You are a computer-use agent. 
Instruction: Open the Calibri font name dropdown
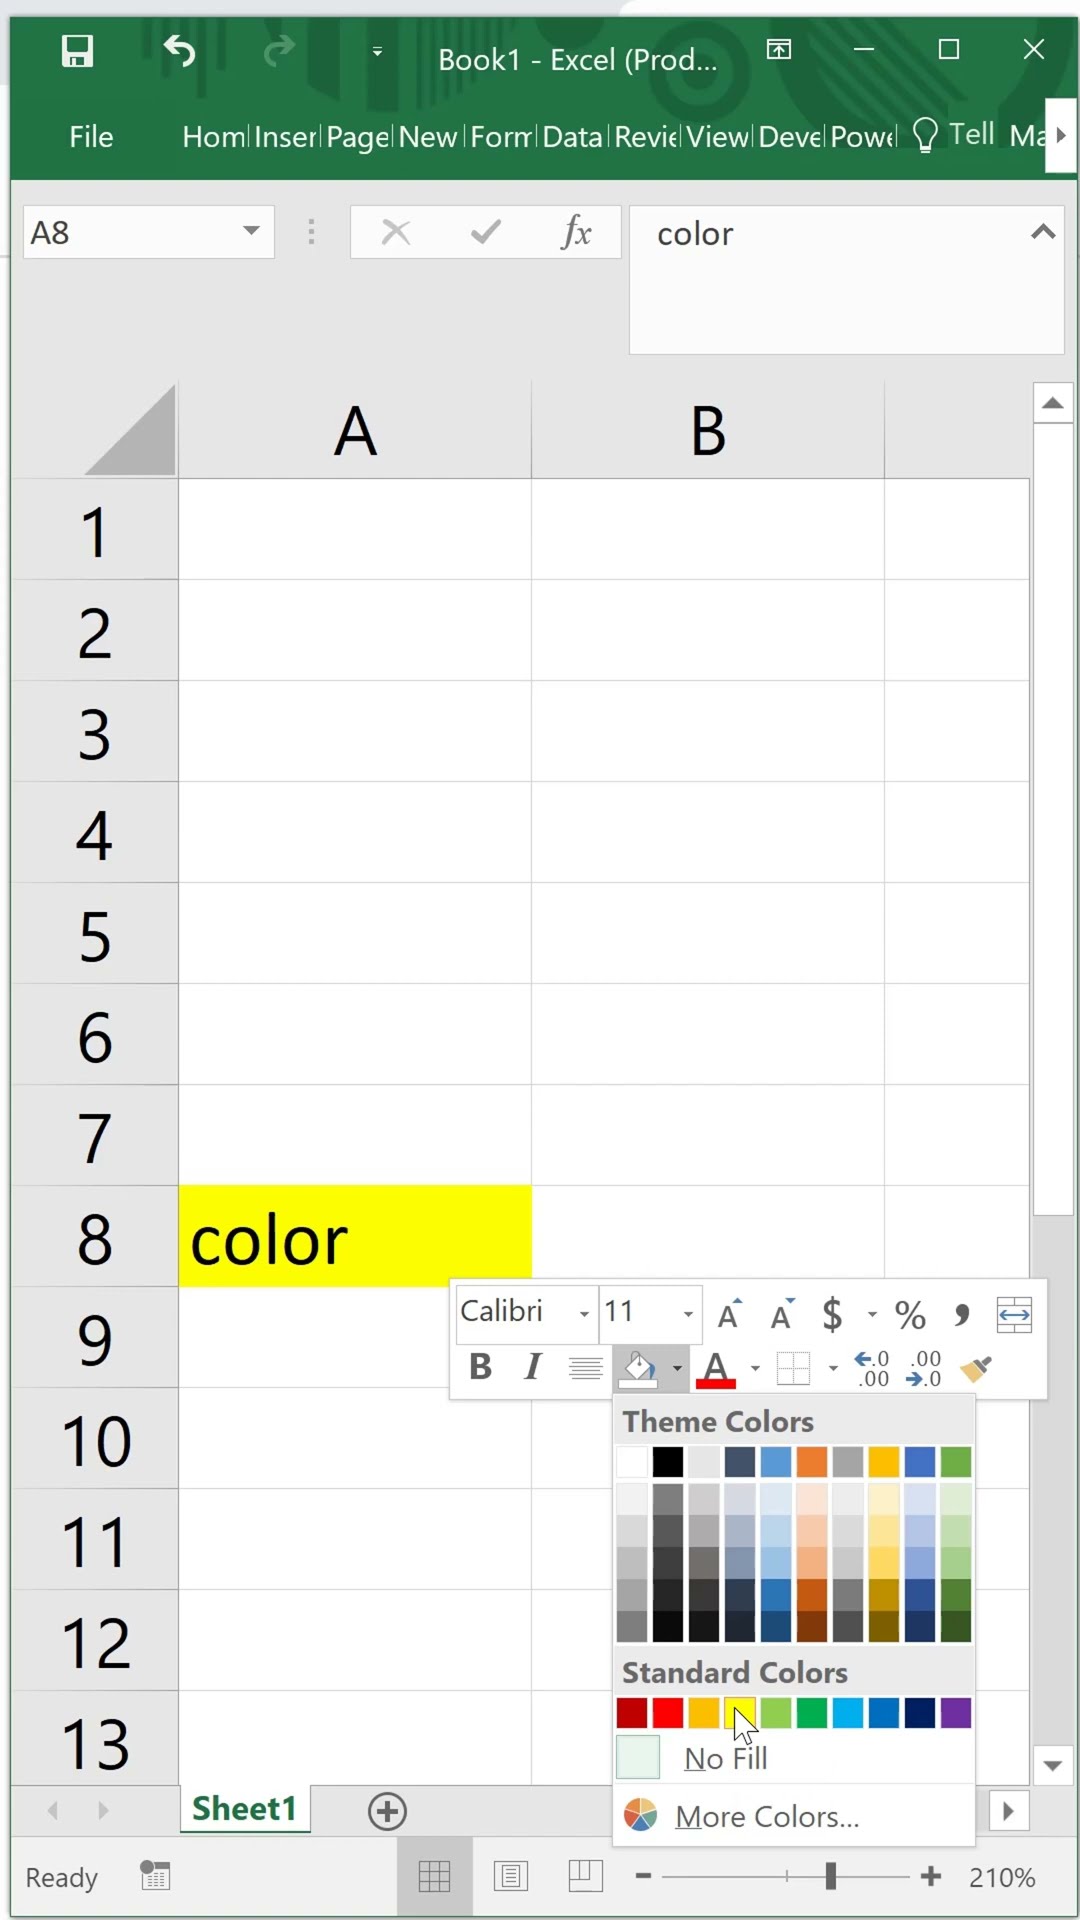click(585, 1314)
